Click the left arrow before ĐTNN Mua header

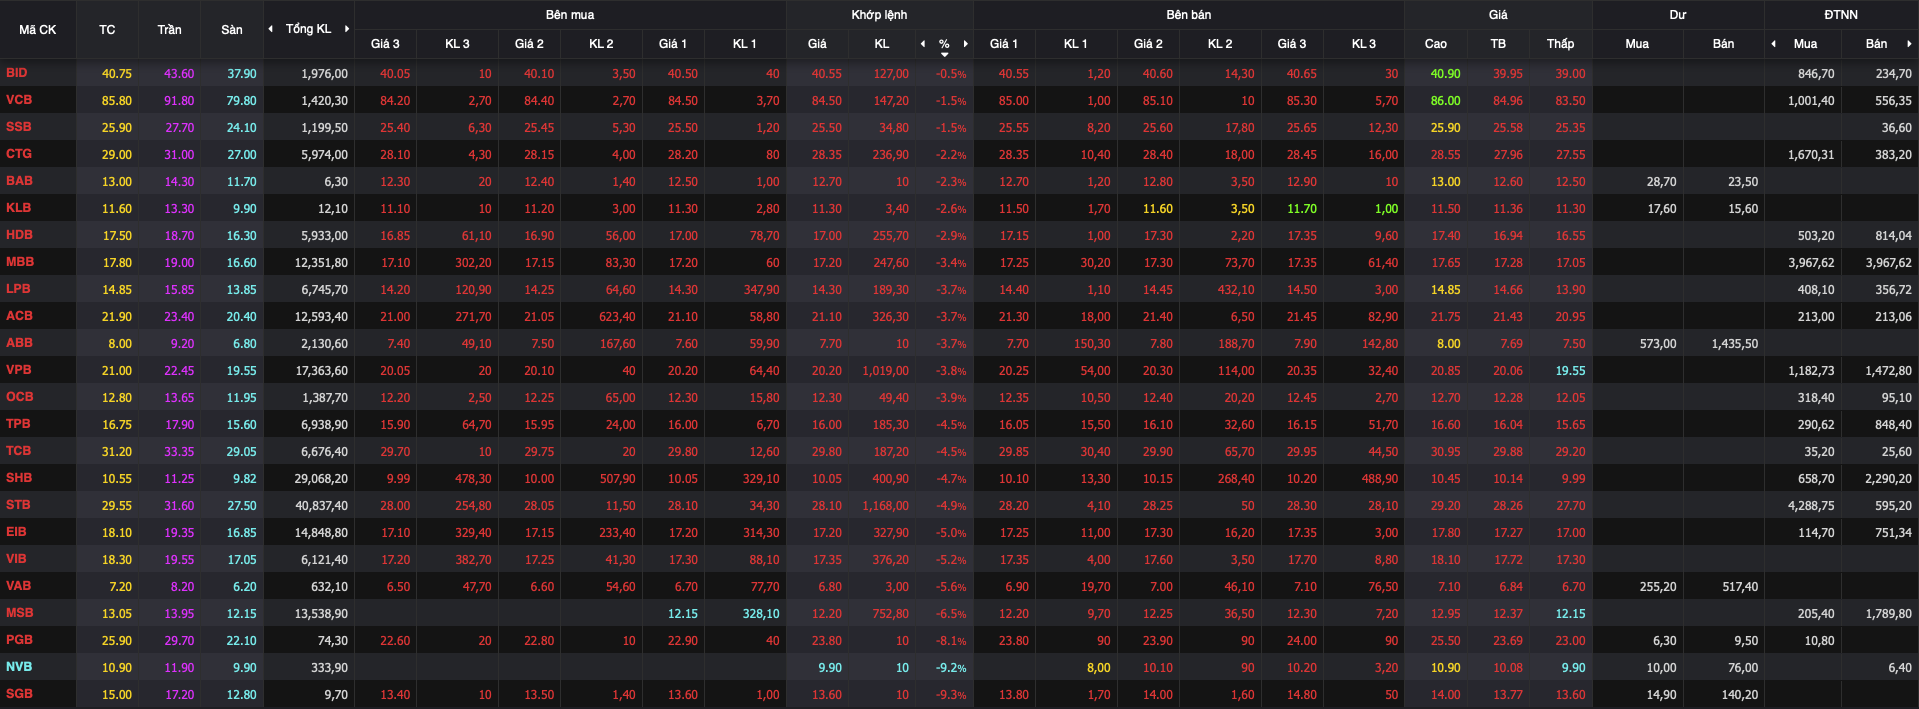(x=1773, y=44)
